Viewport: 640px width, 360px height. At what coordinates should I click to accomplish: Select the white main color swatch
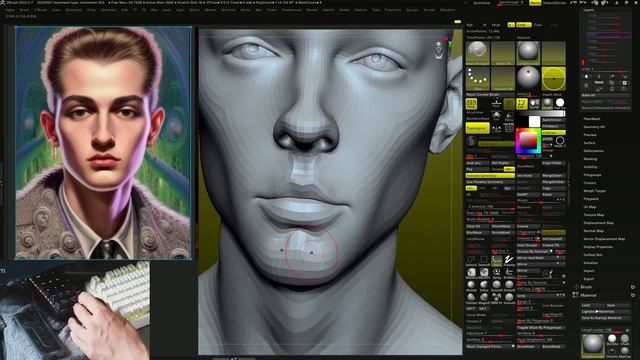(x=535, y=121)
